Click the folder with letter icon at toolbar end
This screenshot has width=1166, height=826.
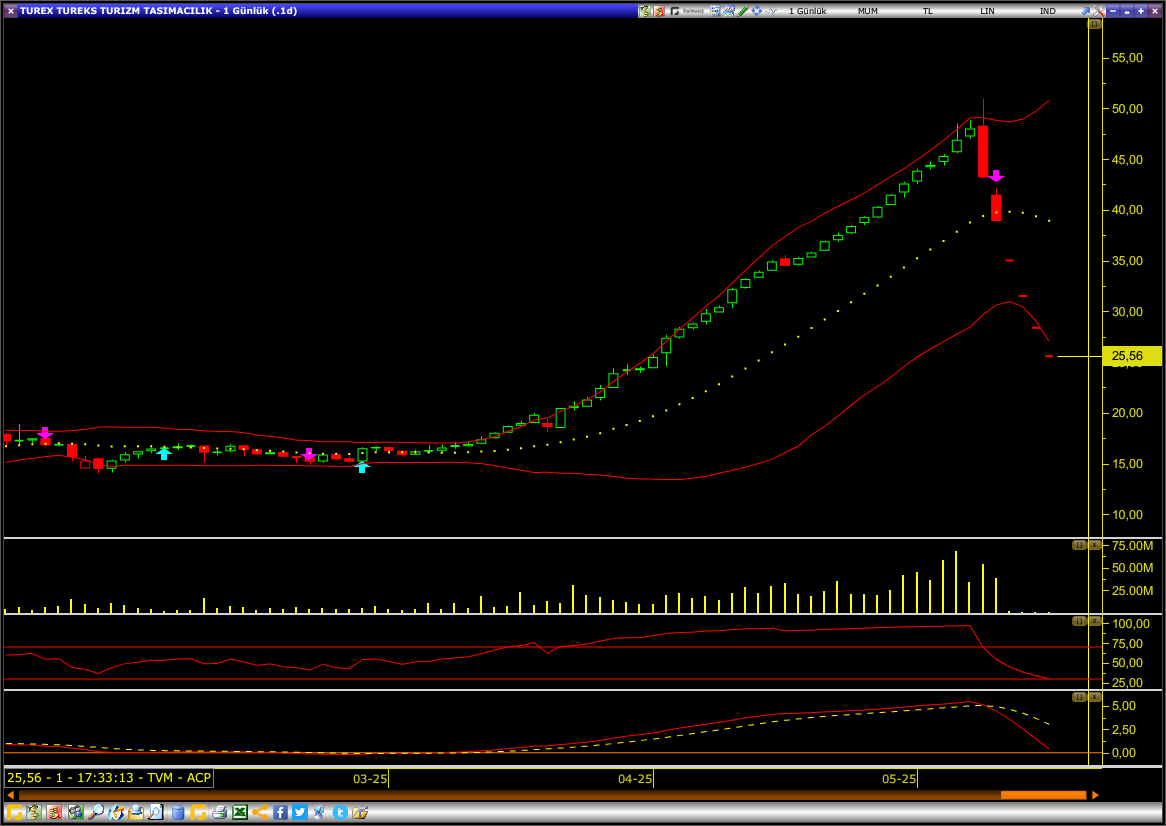pos(361,813)
